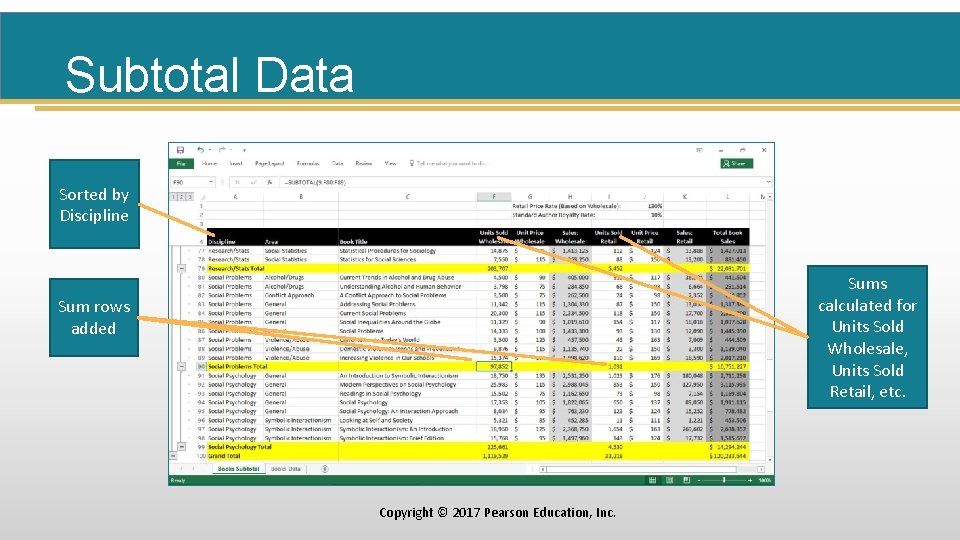This screenshot has height=540, width=960.
Task: Click the horizontal scrollbar track
Action: [x=652, y=469]
